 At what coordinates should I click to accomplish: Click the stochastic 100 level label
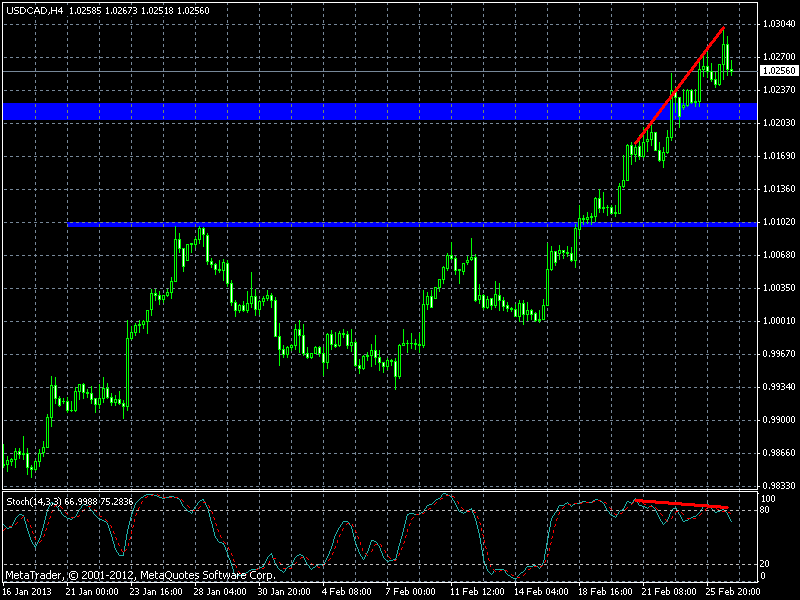click(x=768, y=499)
